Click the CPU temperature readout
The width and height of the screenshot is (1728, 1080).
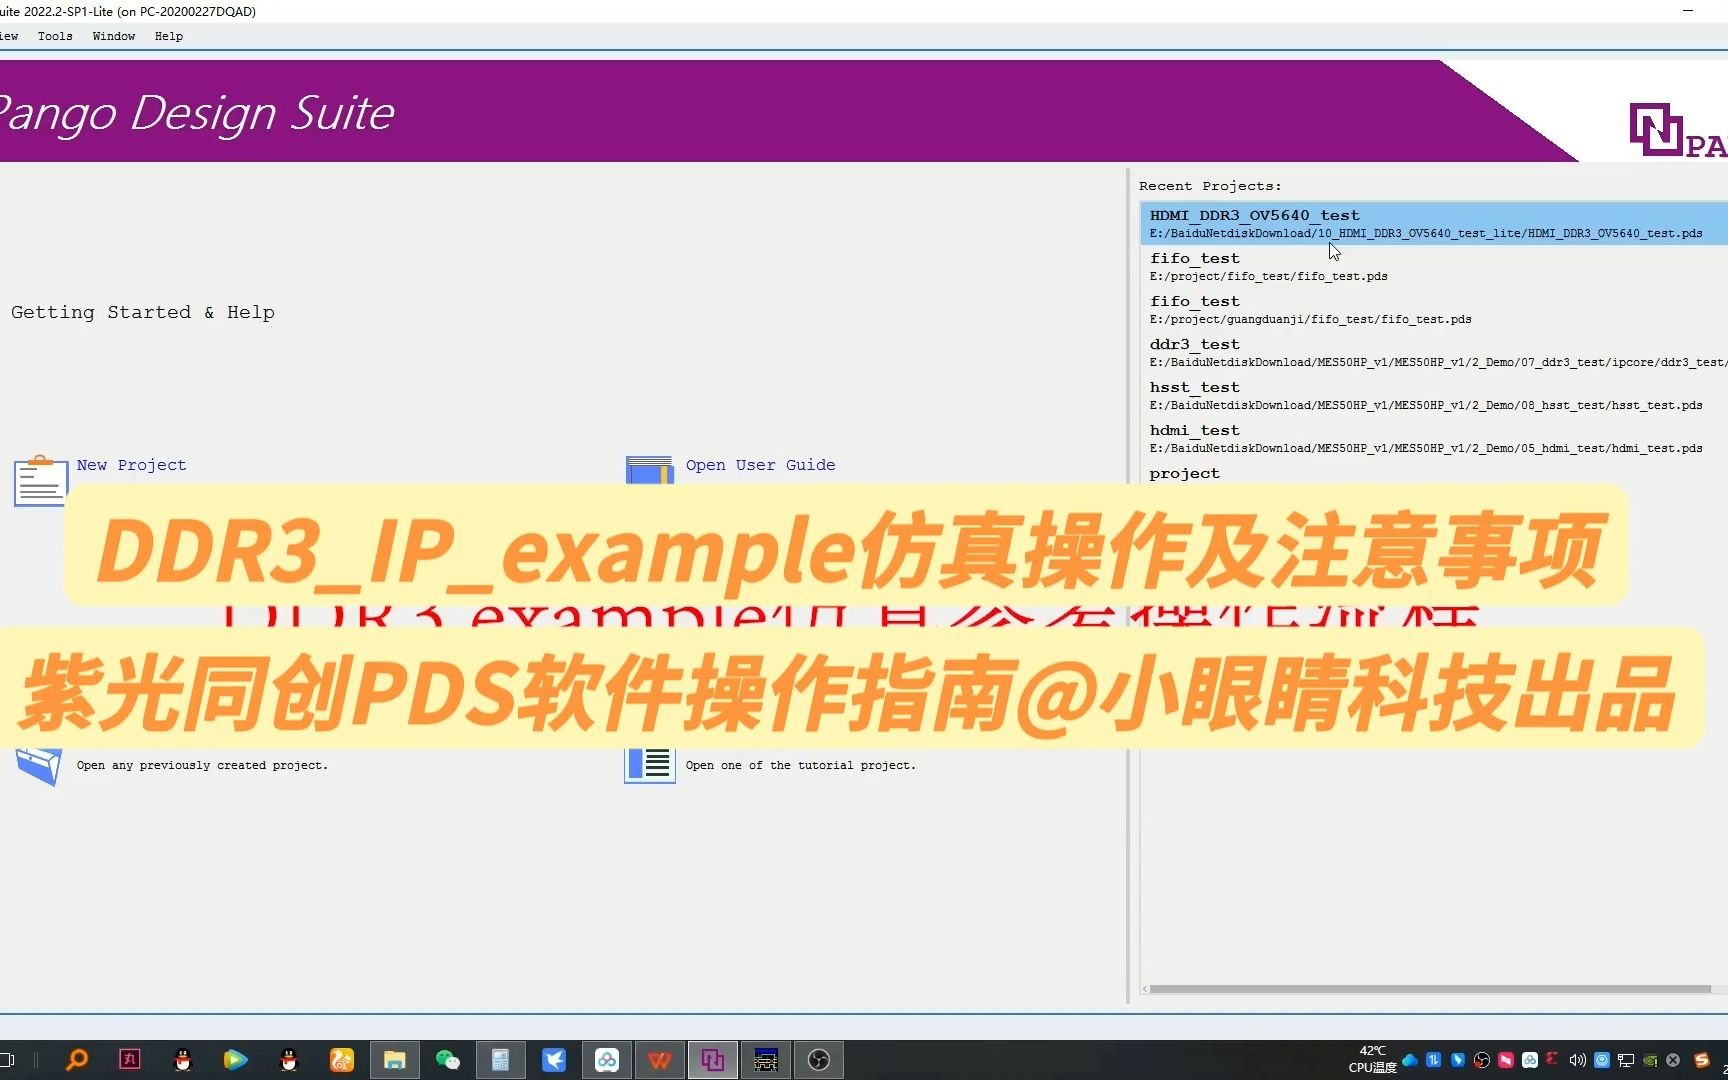(x=1372, y=1060)
